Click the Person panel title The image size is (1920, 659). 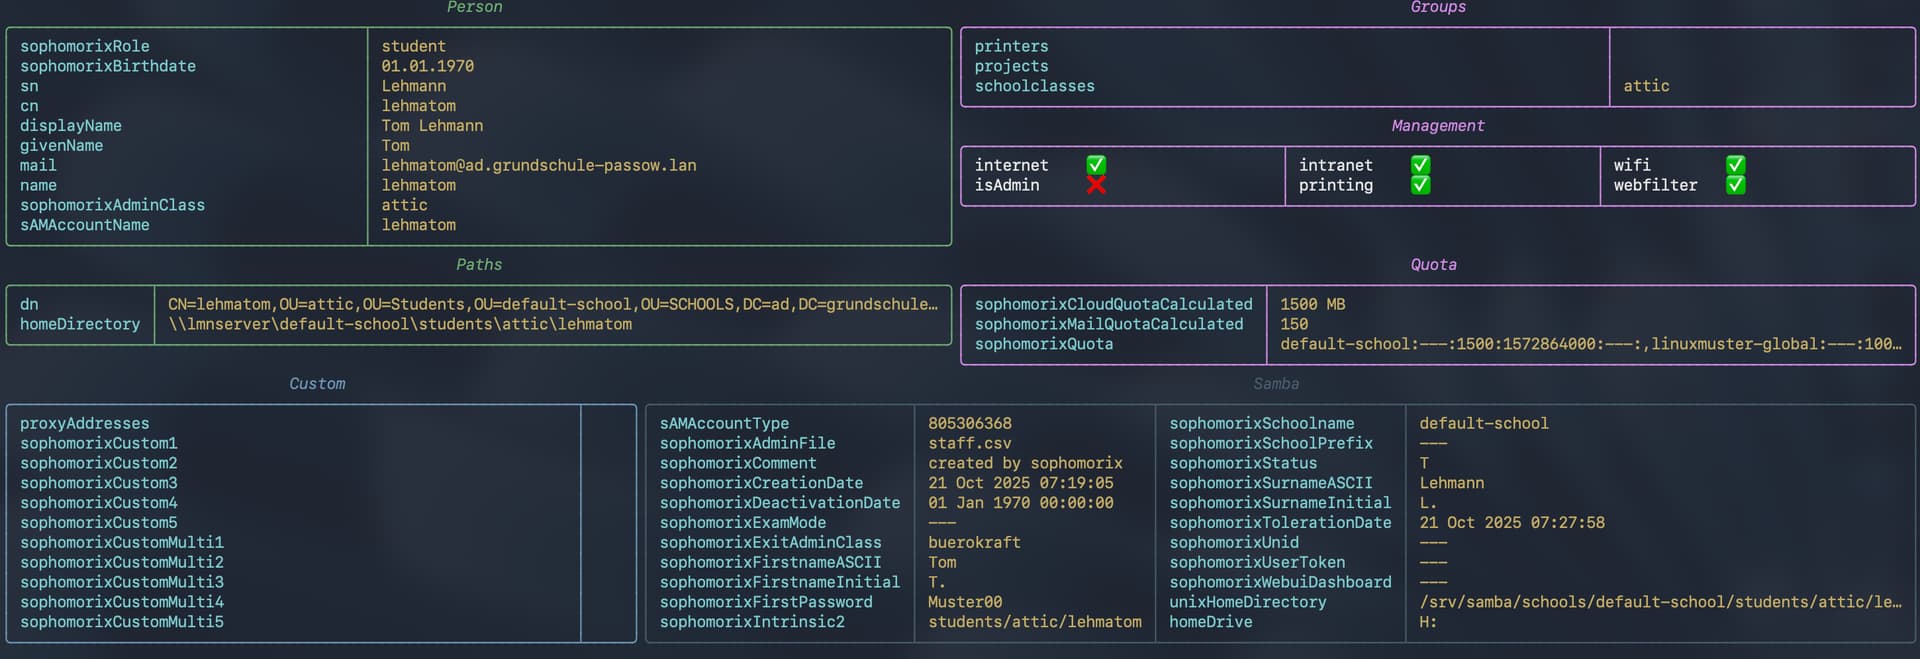(x=474, y=8)
